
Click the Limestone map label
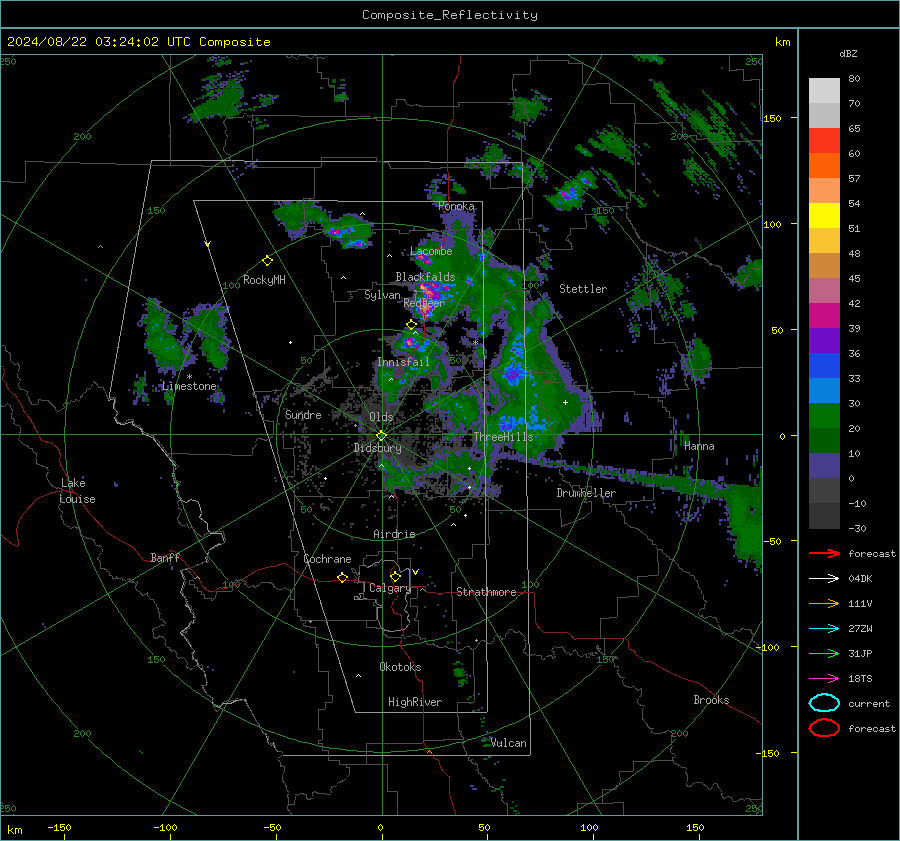tap(189, 386)
